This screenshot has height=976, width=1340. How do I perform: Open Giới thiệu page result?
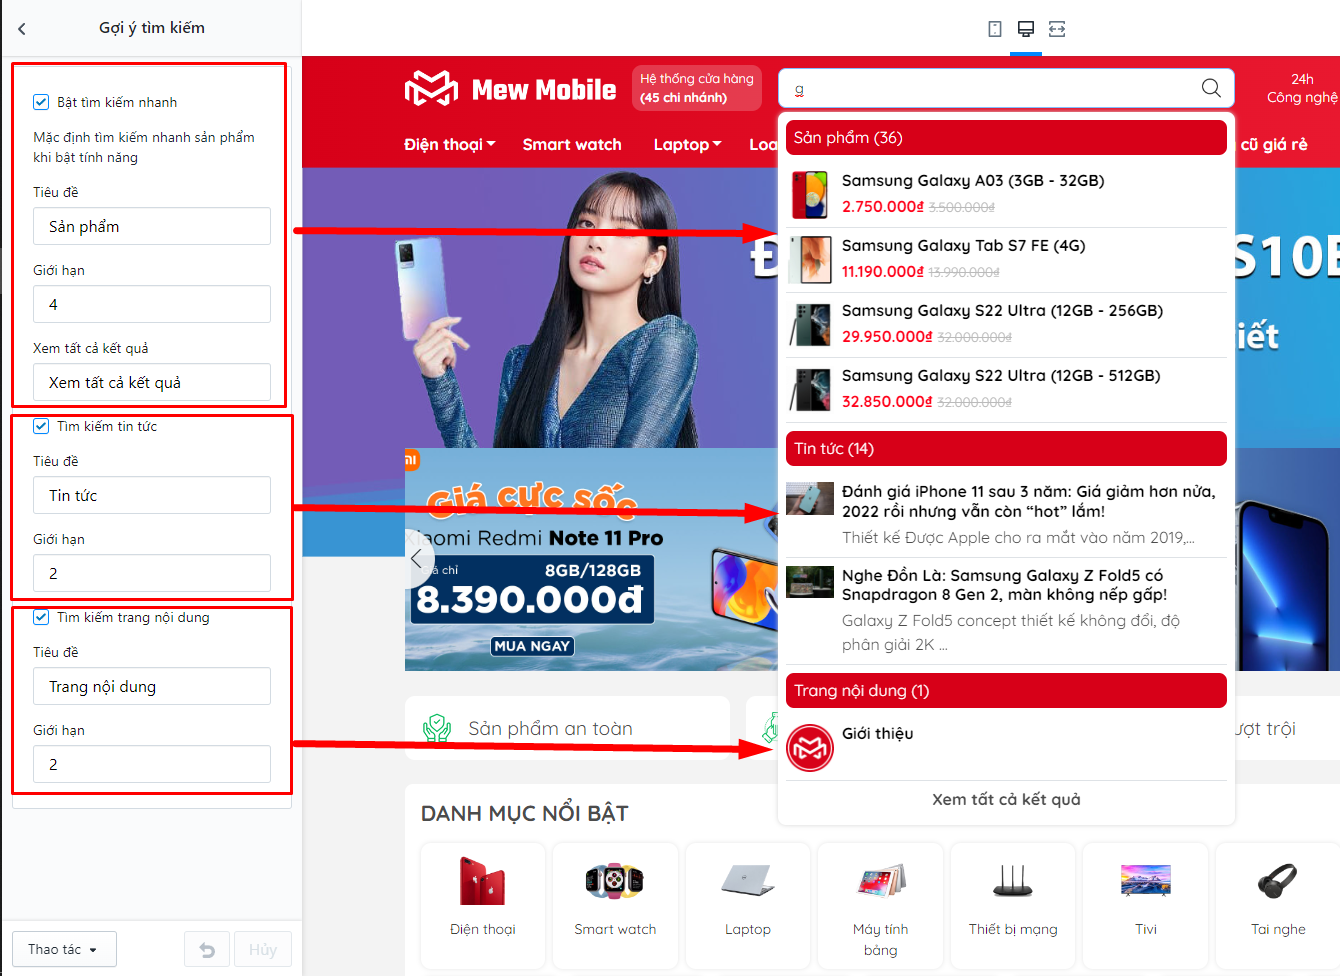pos(878,733)
